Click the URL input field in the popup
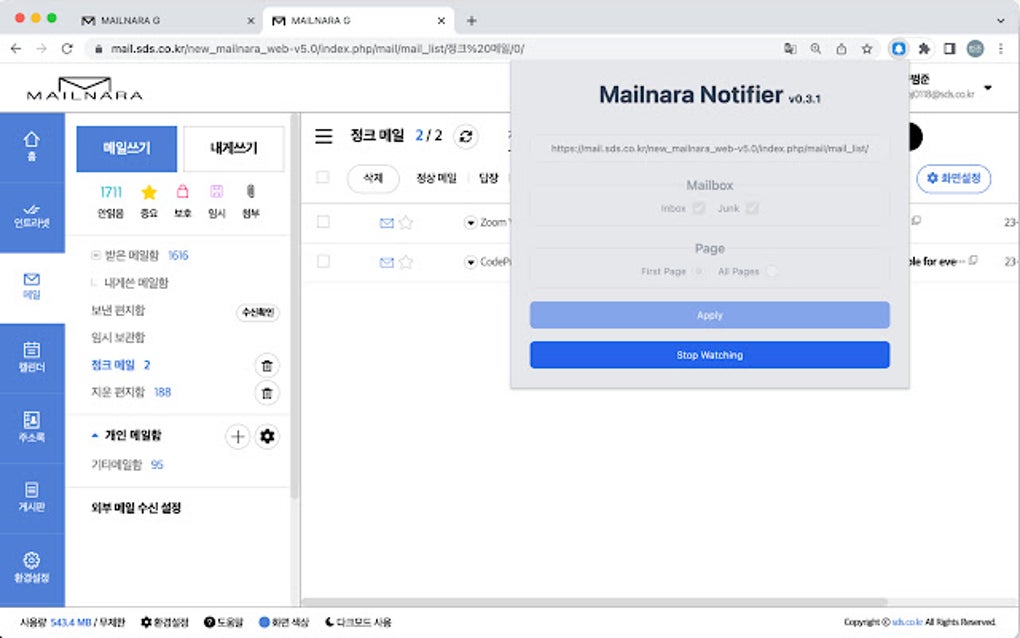Screen dimensions: 1020x638 709,149
